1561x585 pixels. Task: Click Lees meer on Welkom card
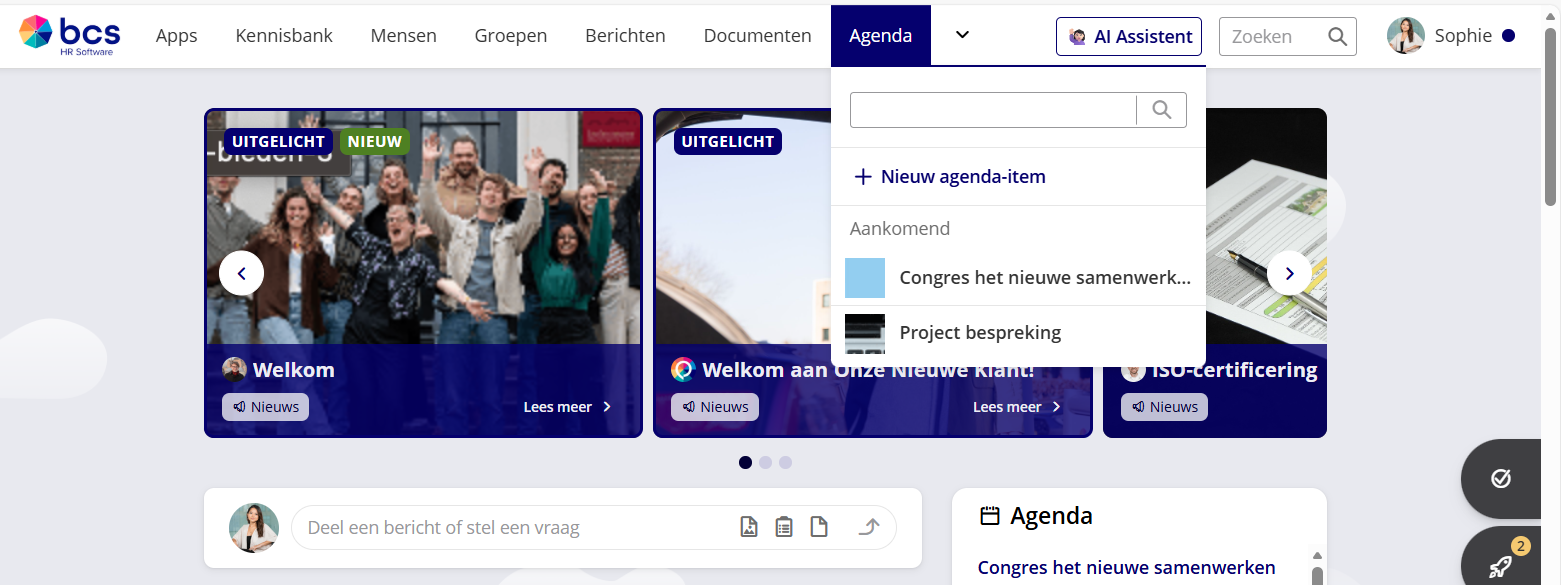[x=568, y=407]
